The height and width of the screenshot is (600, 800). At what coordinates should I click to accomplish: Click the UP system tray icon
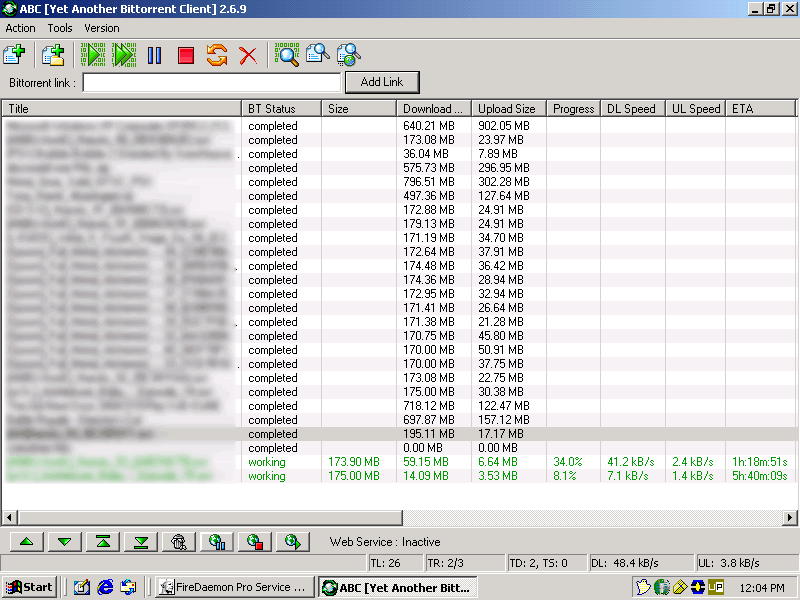tap(716, 587)
